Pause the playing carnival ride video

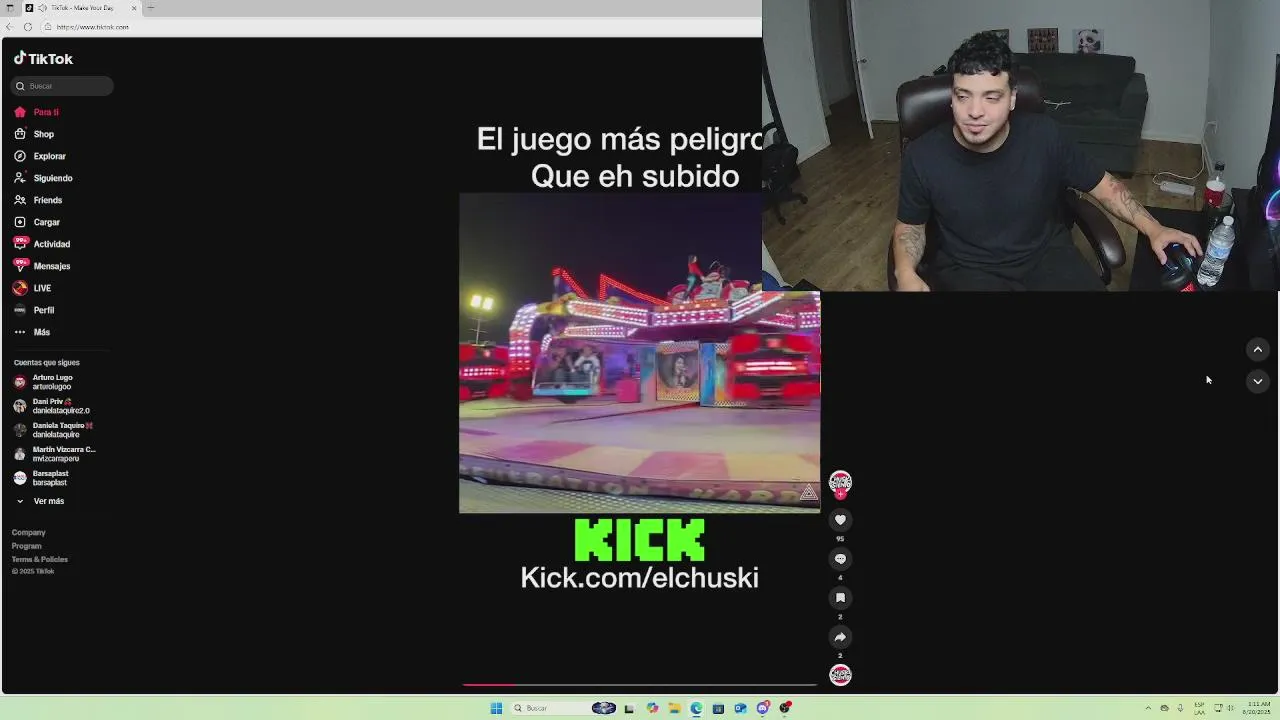(x=640, y=352)
